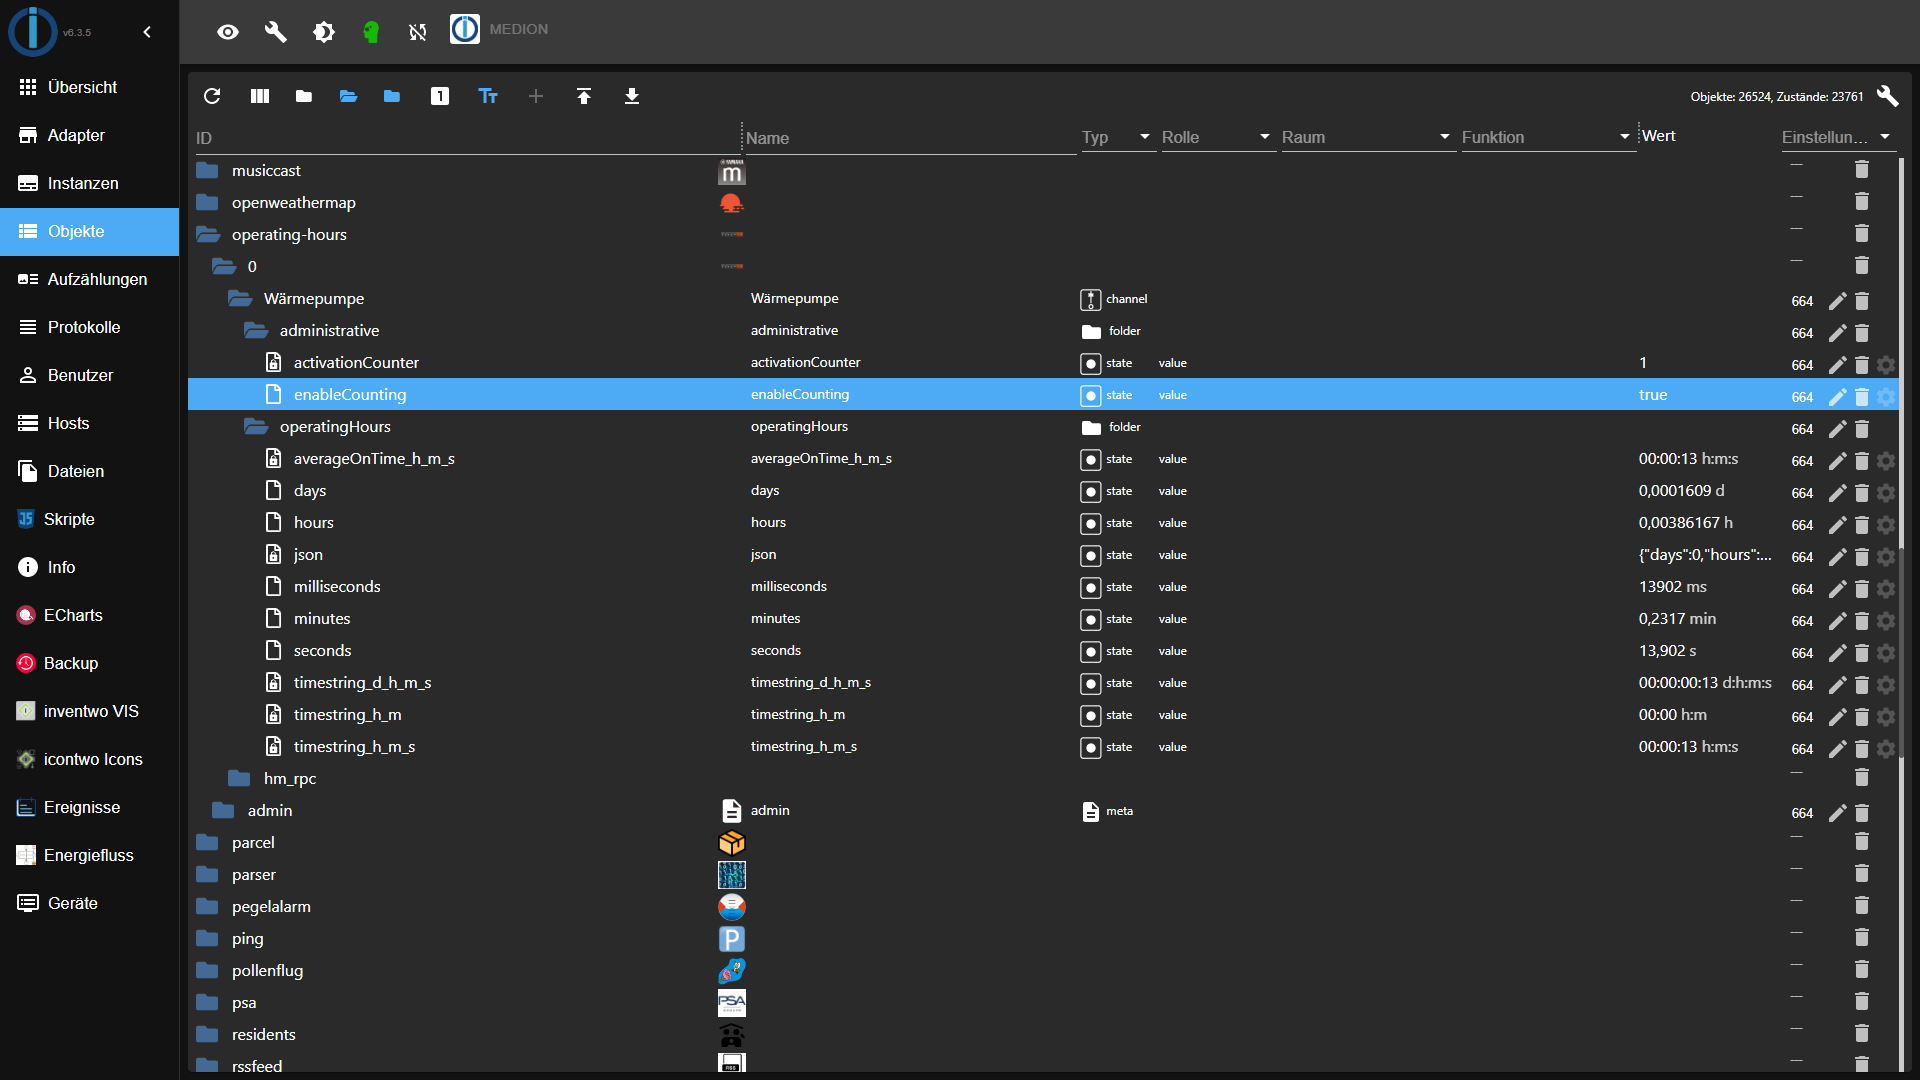Collapse the administrative folder
Screen dimensions: 1920x1080
pos(256,330)
